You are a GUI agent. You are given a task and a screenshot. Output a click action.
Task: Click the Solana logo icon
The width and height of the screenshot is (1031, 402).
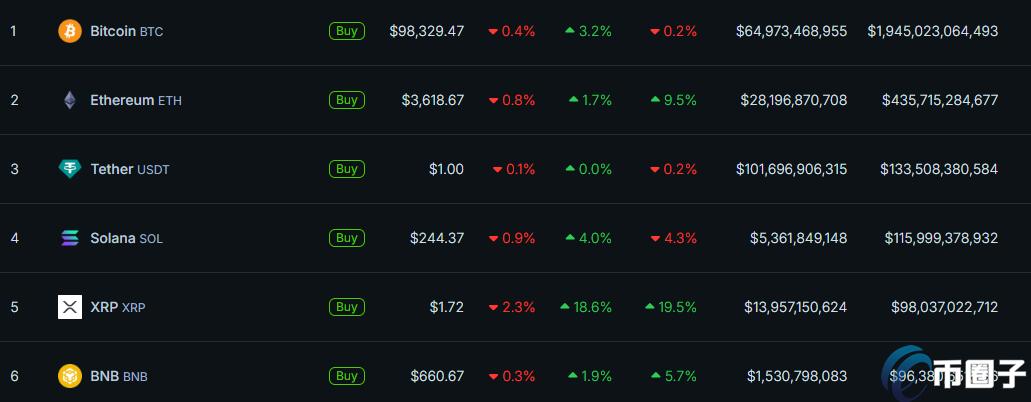70,238
